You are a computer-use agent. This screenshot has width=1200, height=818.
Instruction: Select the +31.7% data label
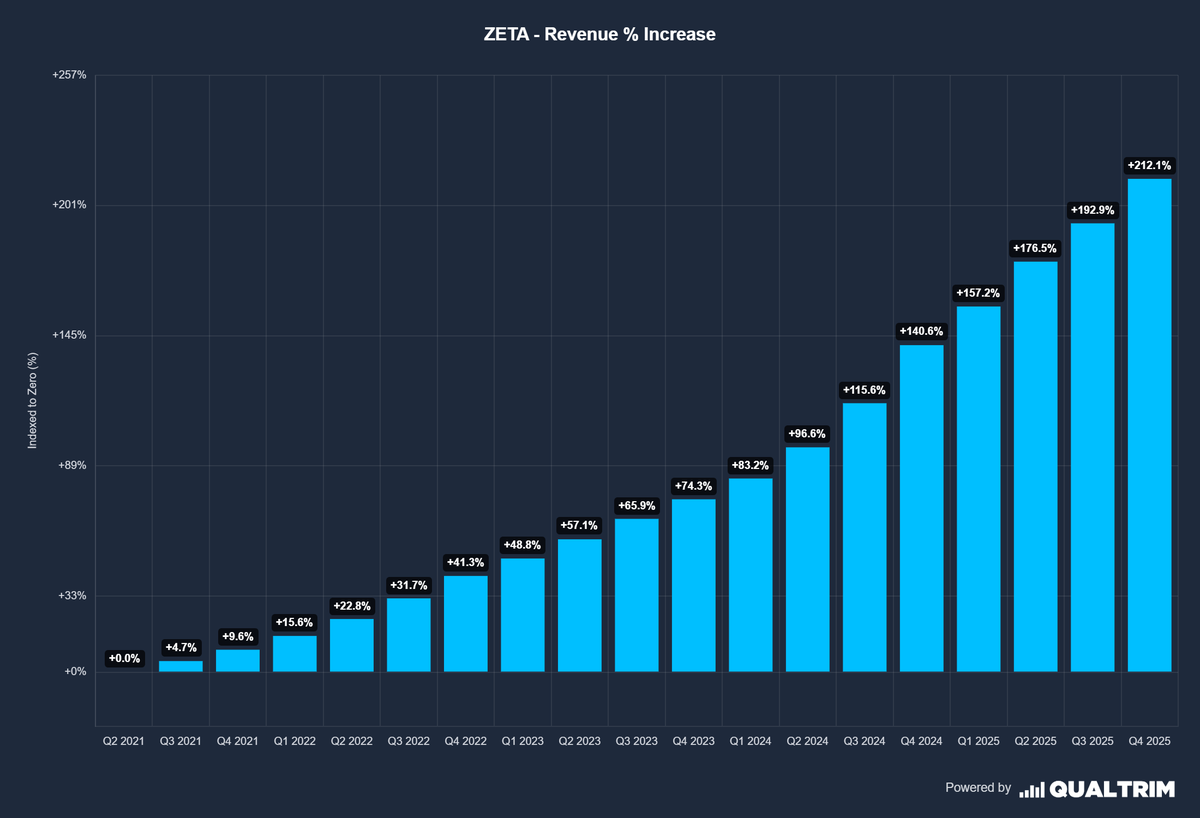pos(408,585)
